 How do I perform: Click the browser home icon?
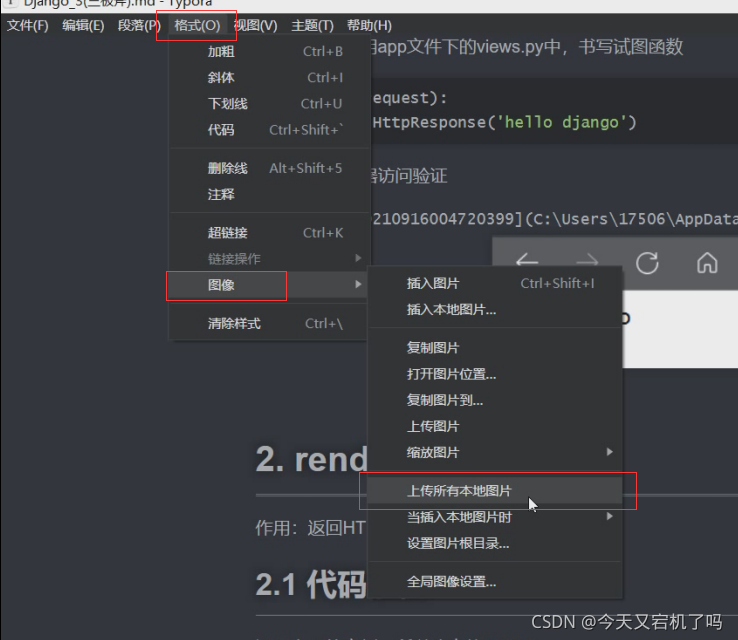point(707,262)
